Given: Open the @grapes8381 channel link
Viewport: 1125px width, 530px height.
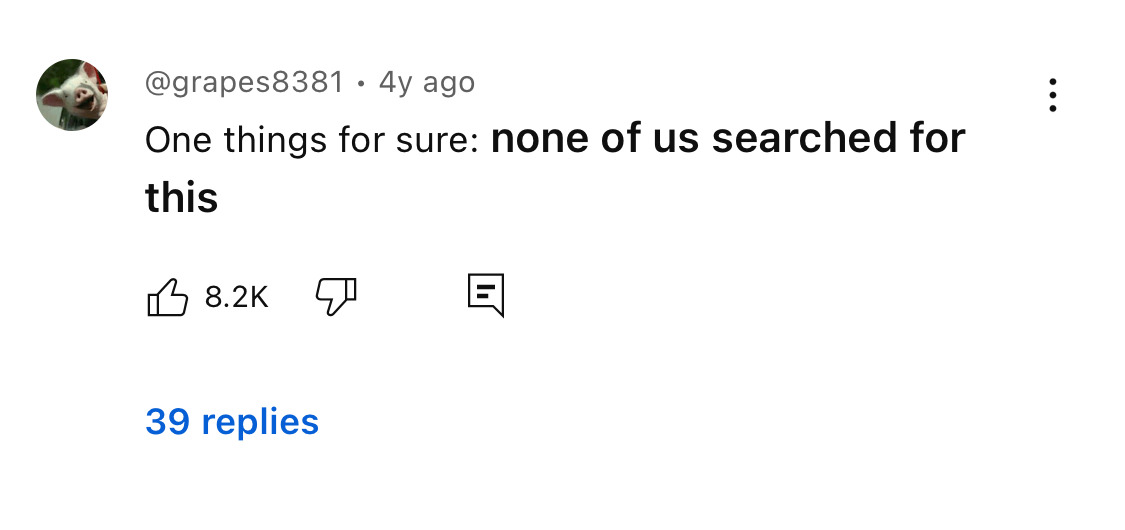Looking at the screenshot, I should 244,82.
